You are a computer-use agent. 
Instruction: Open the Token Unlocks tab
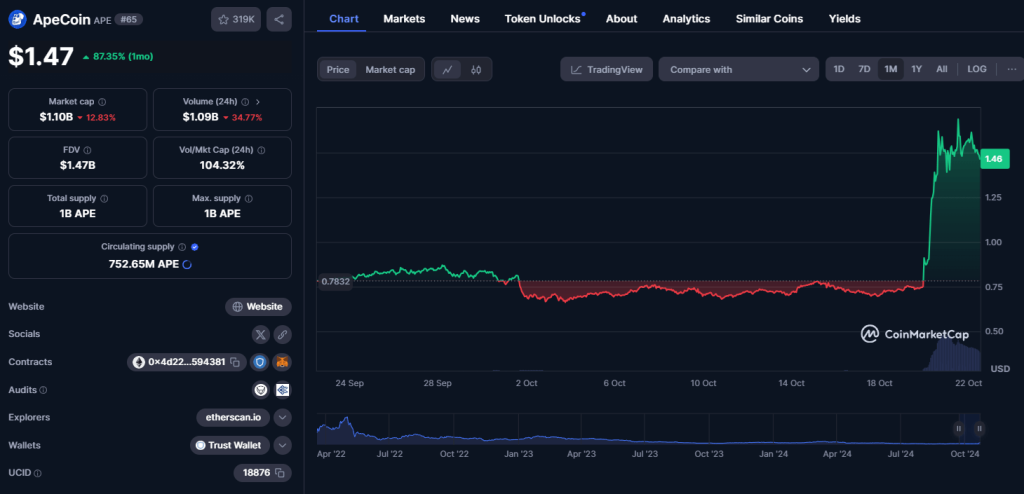tap(543, 19)
